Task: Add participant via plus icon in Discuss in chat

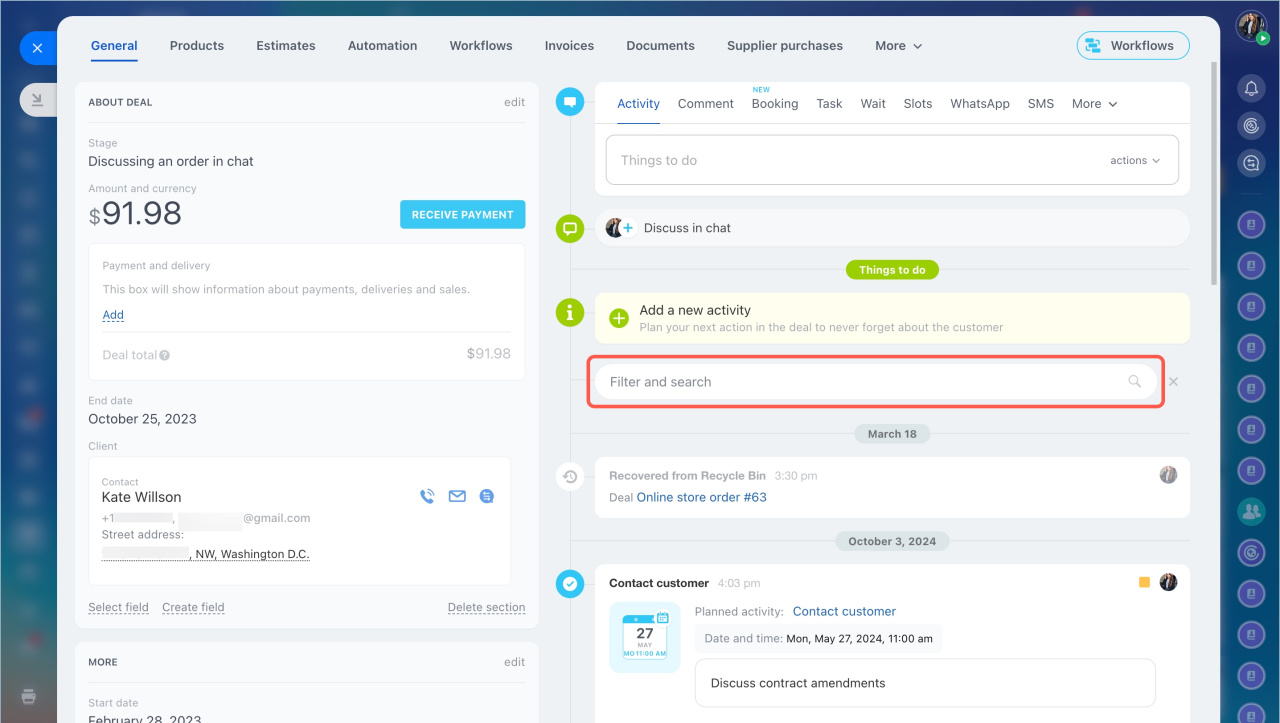Action: pyautogui.click(x=628, y=228)
